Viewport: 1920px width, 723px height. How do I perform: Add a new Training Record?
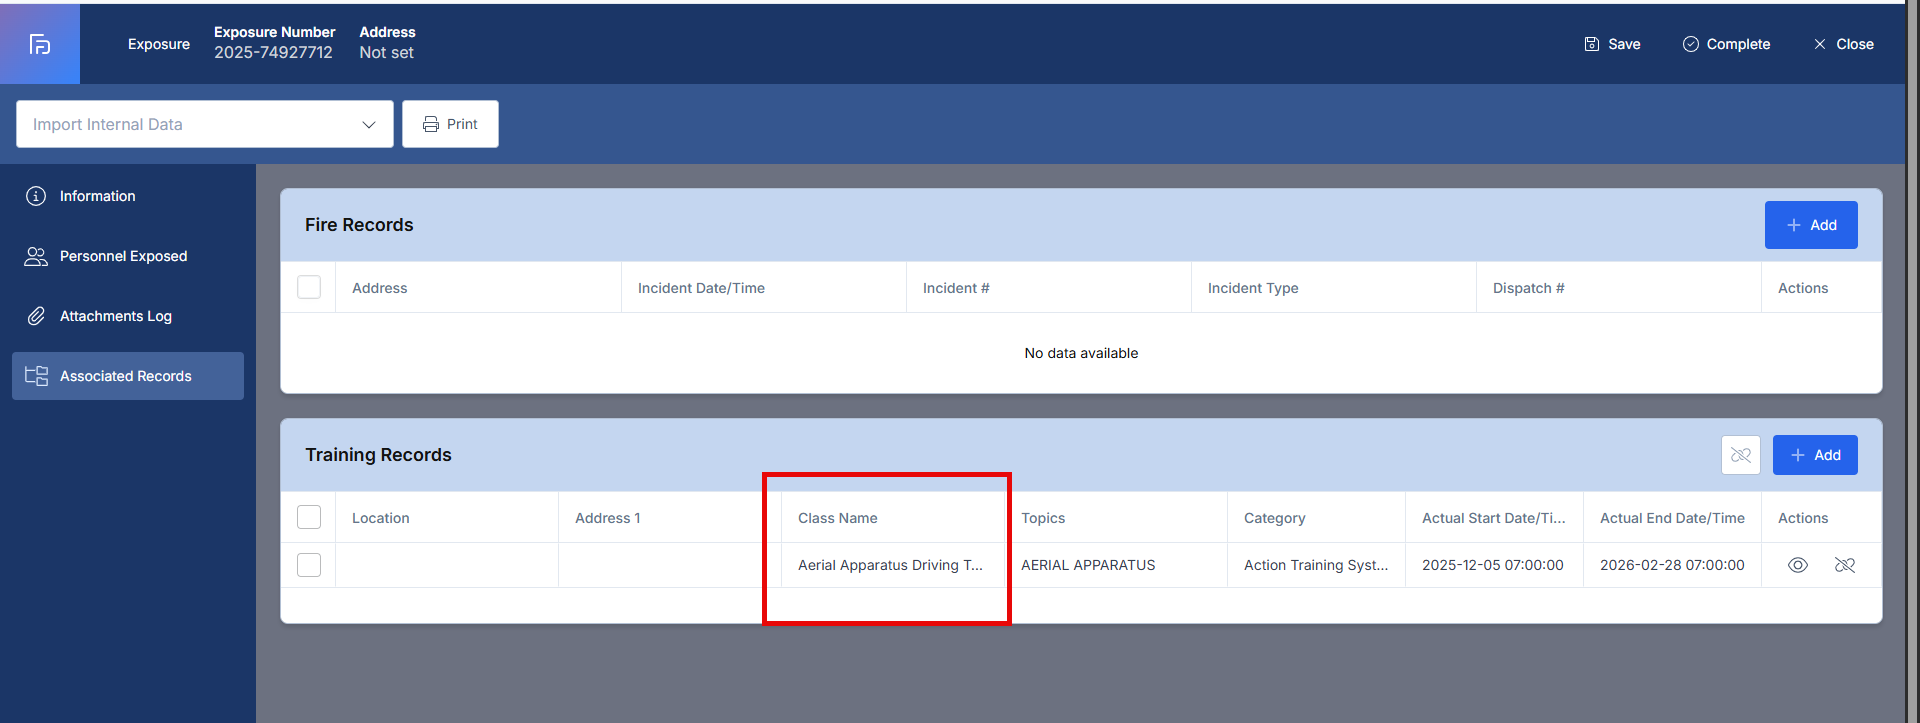pyautogui.click(x=1814, y=455)
